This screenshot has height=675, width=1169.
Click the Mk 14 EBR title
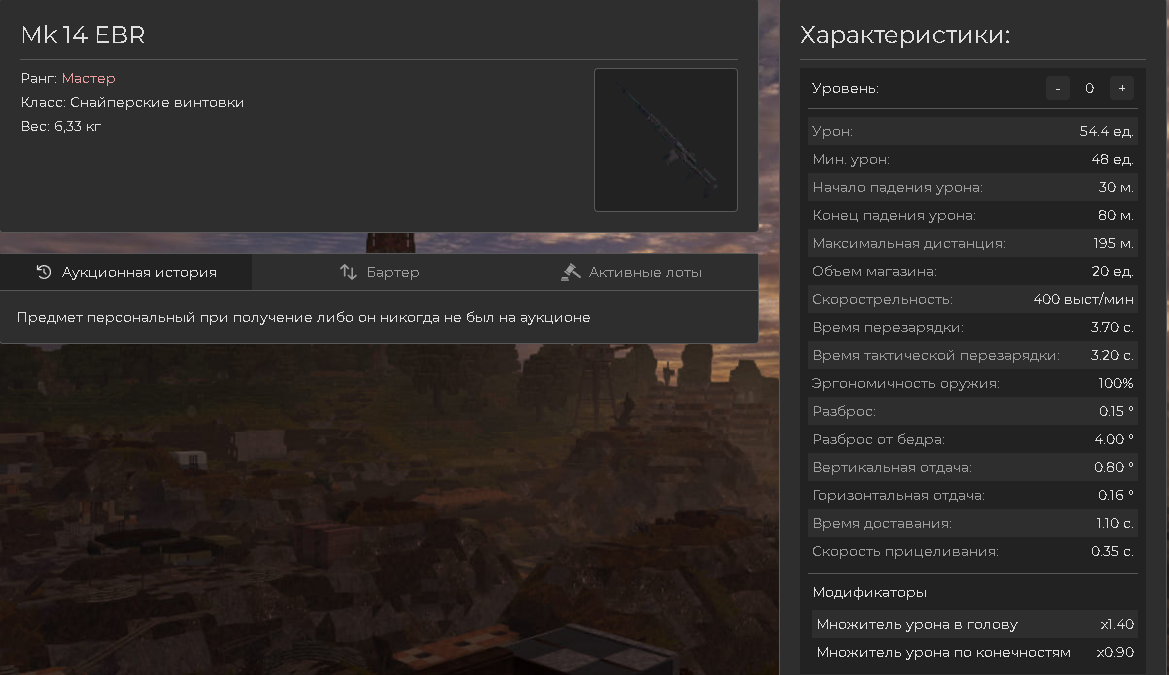(83, 34)
